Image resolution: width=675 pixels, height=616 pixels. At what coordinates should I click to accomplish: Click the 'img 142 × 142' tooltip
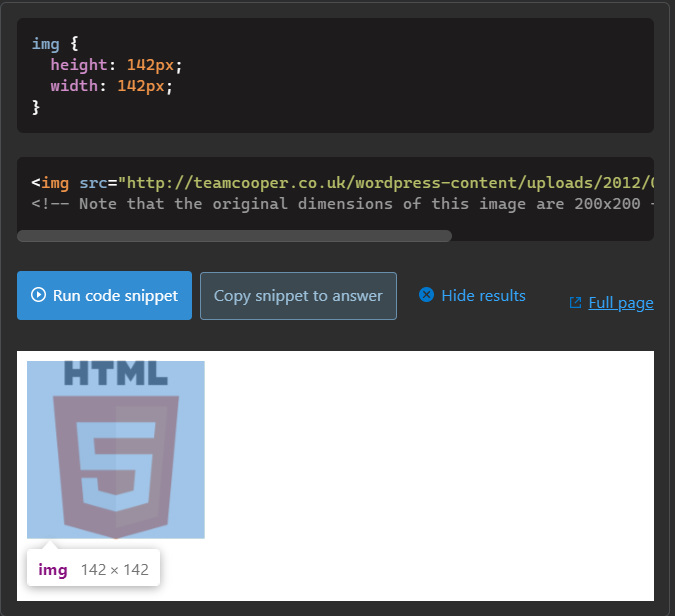tap(93, 569)
